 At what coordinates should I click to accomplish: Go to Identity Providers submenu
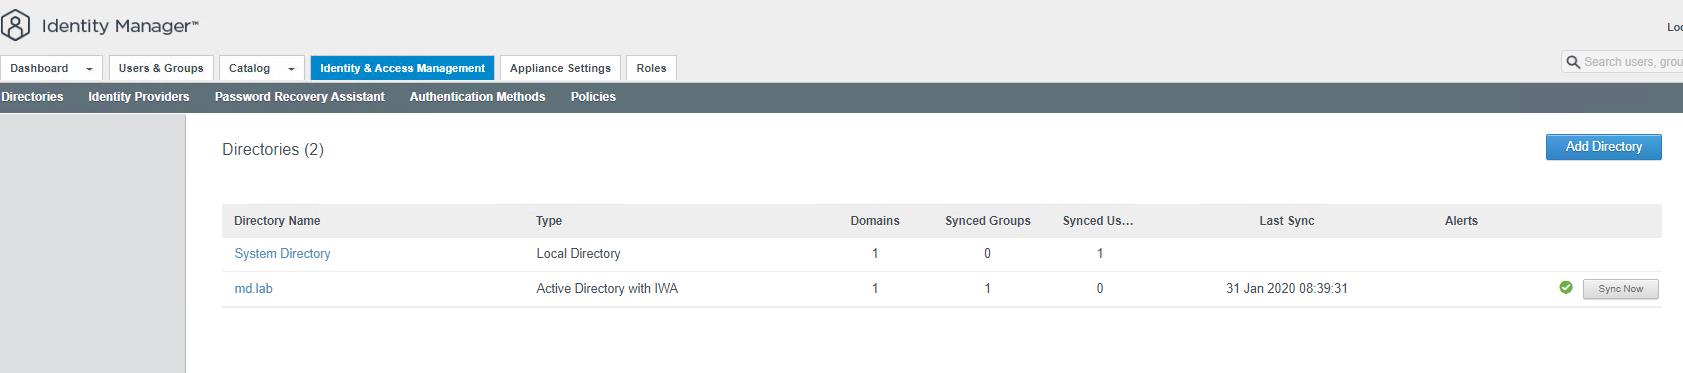pyautogui.click(x=139, y=97)
